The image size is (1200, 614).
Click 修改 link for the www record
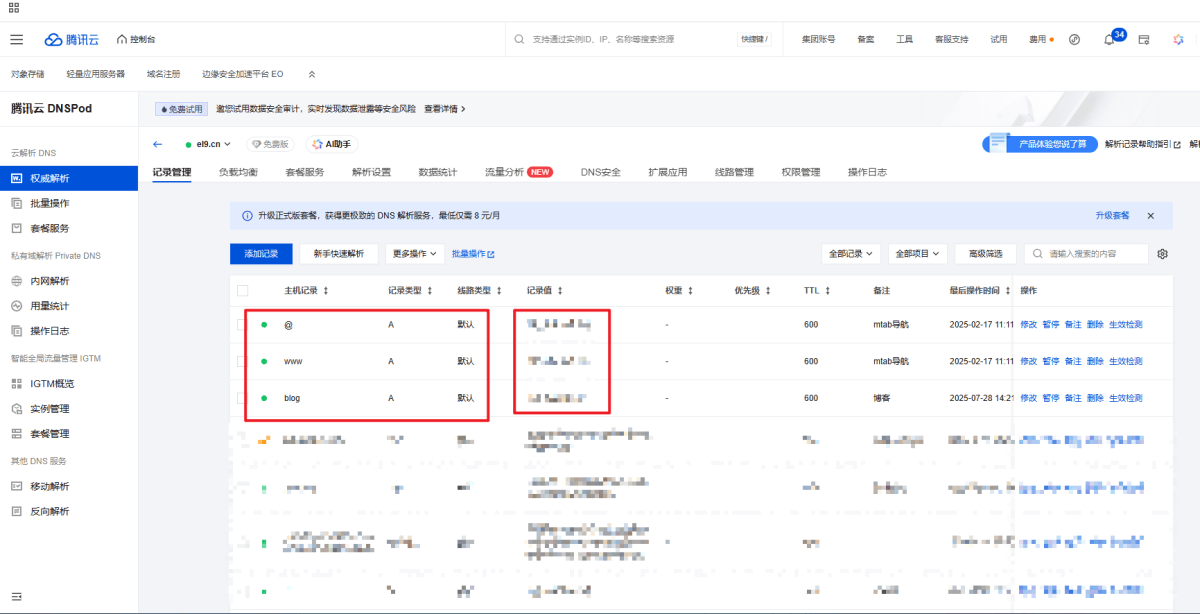(1028, 361)
